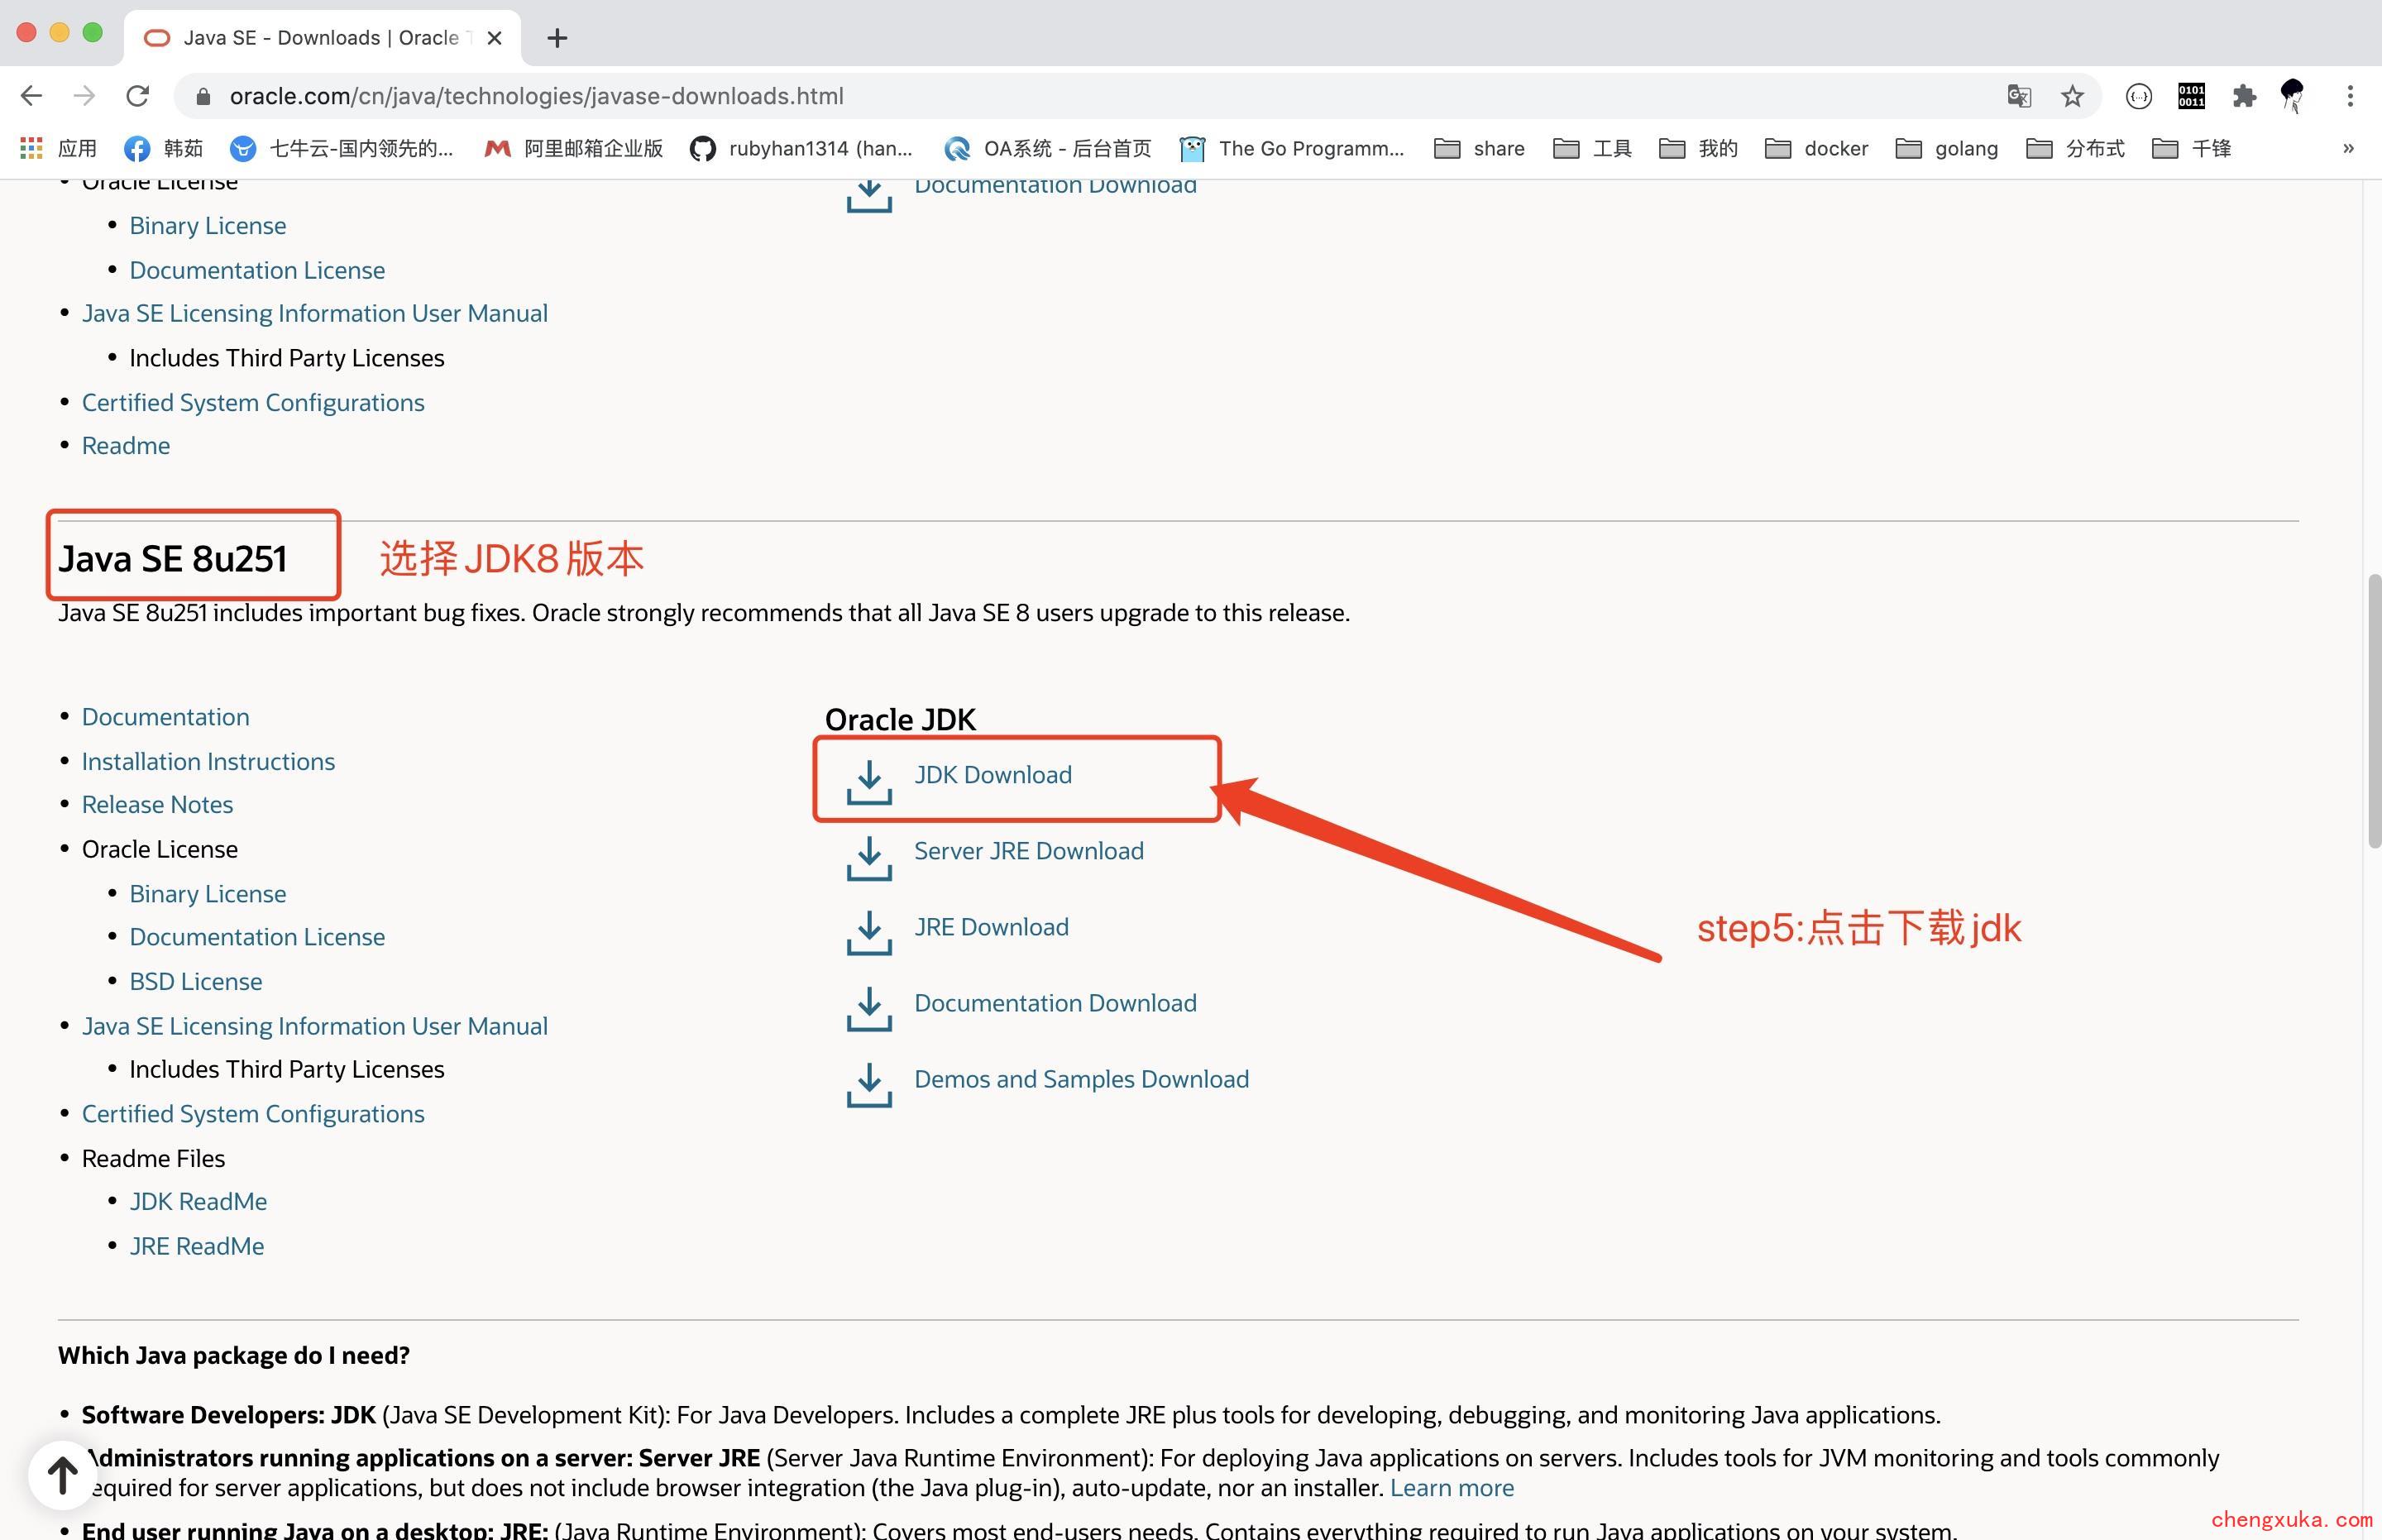Open JRE Download link
The width and height of the screenshot is (2382, 1540).
(991, 927)
